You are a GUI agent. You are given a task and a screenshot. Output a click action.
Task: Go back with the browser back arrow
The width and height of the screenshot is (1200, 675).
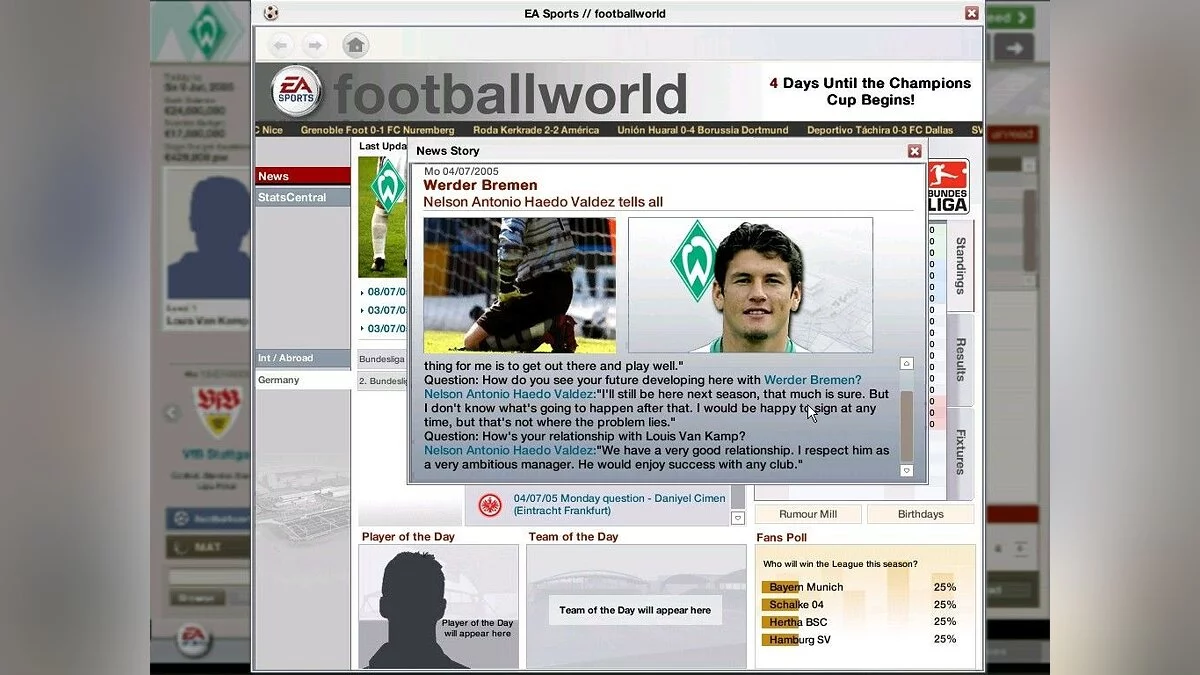coord(281,45)
